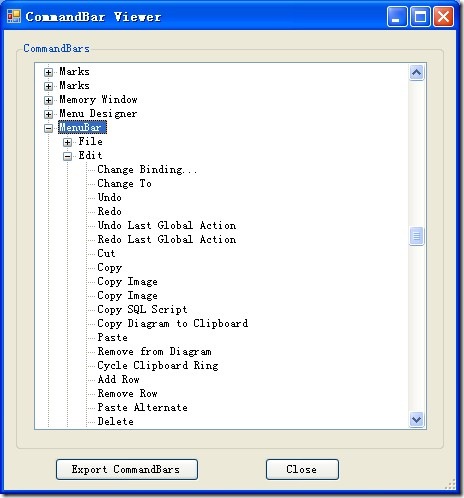This screenshot has width=464, height=498.
Task: Select the 'Add Row' entry
Action: 119,379
